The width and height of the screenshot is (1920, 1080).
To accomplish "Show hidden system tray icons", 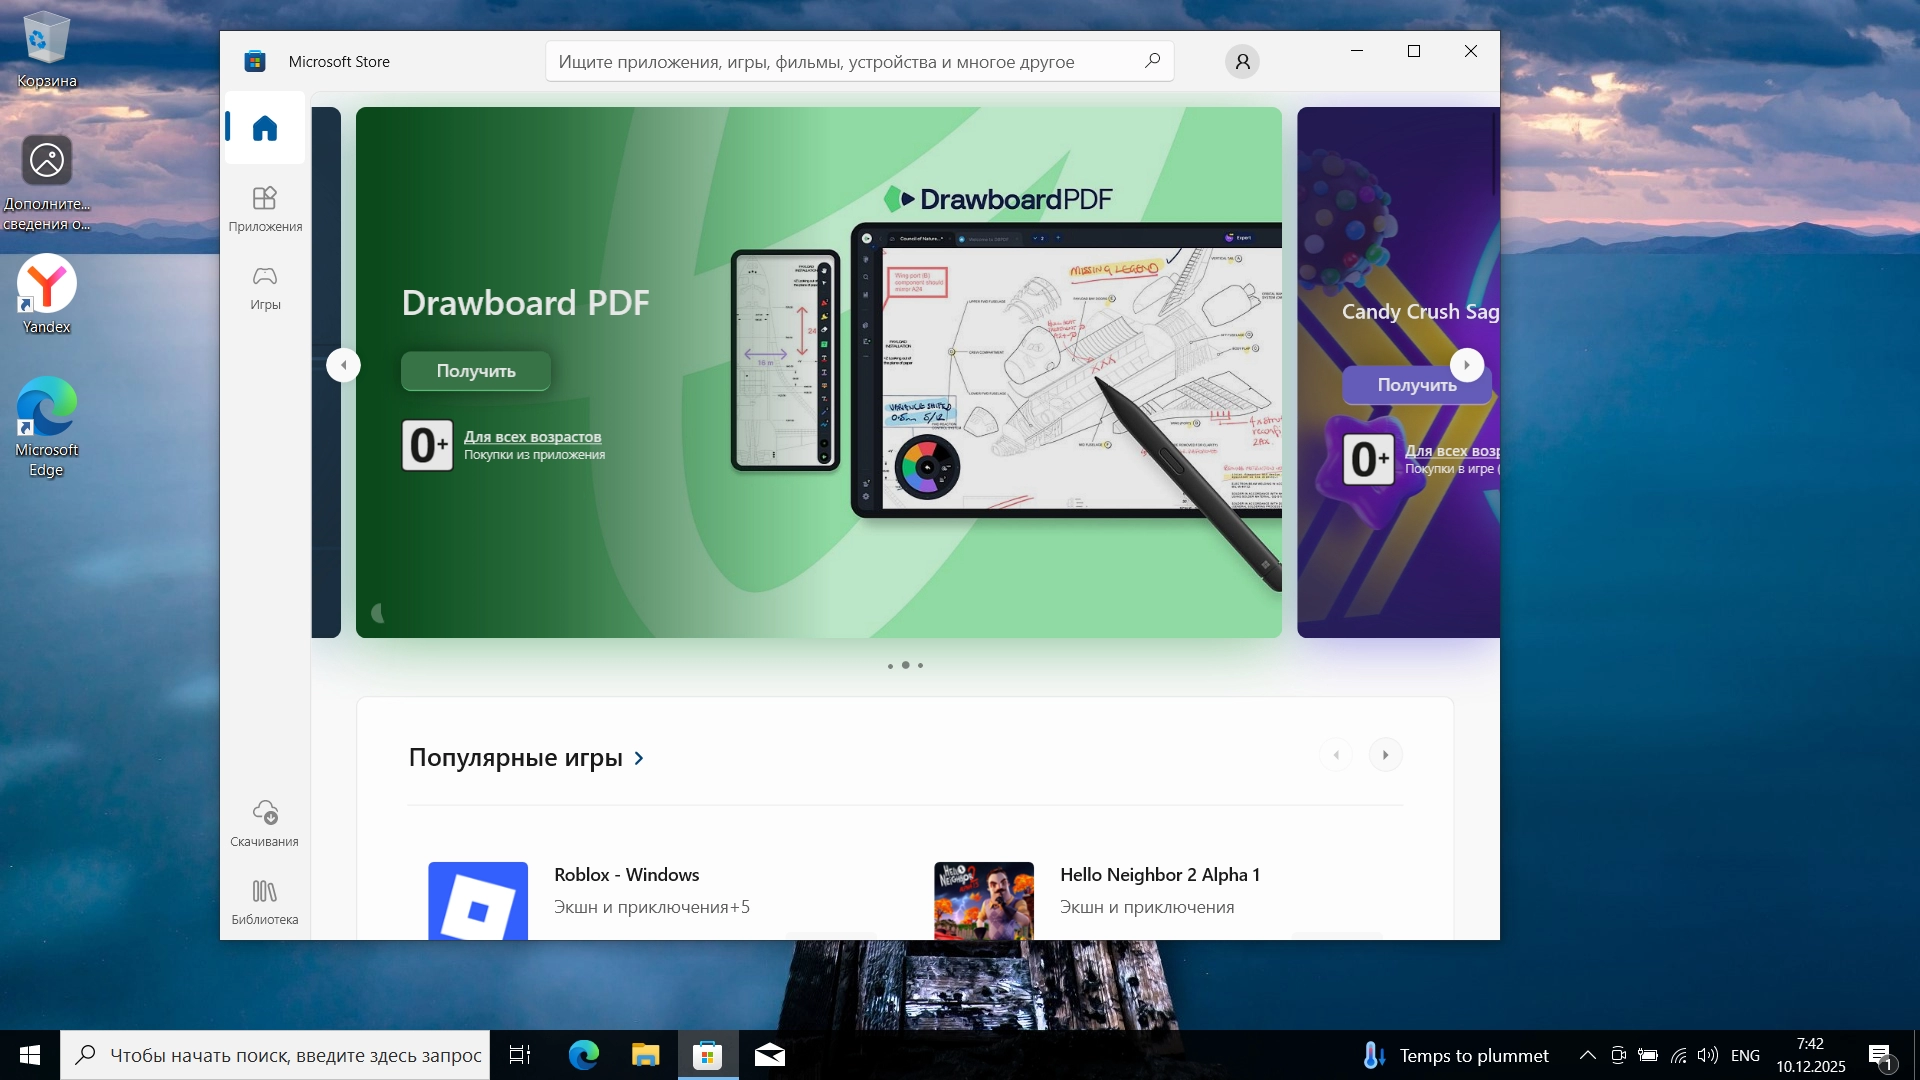I will [x=1587, y=1055].
